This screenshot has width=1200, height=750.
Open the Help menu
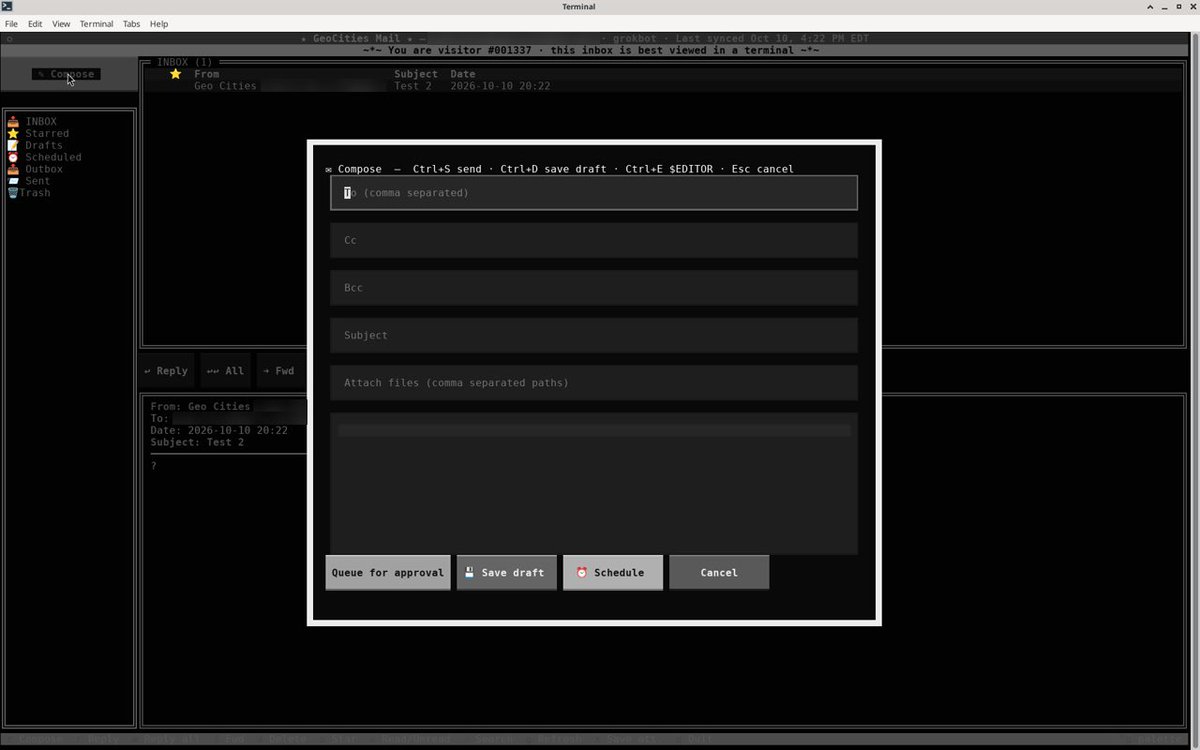coord(159,23)
